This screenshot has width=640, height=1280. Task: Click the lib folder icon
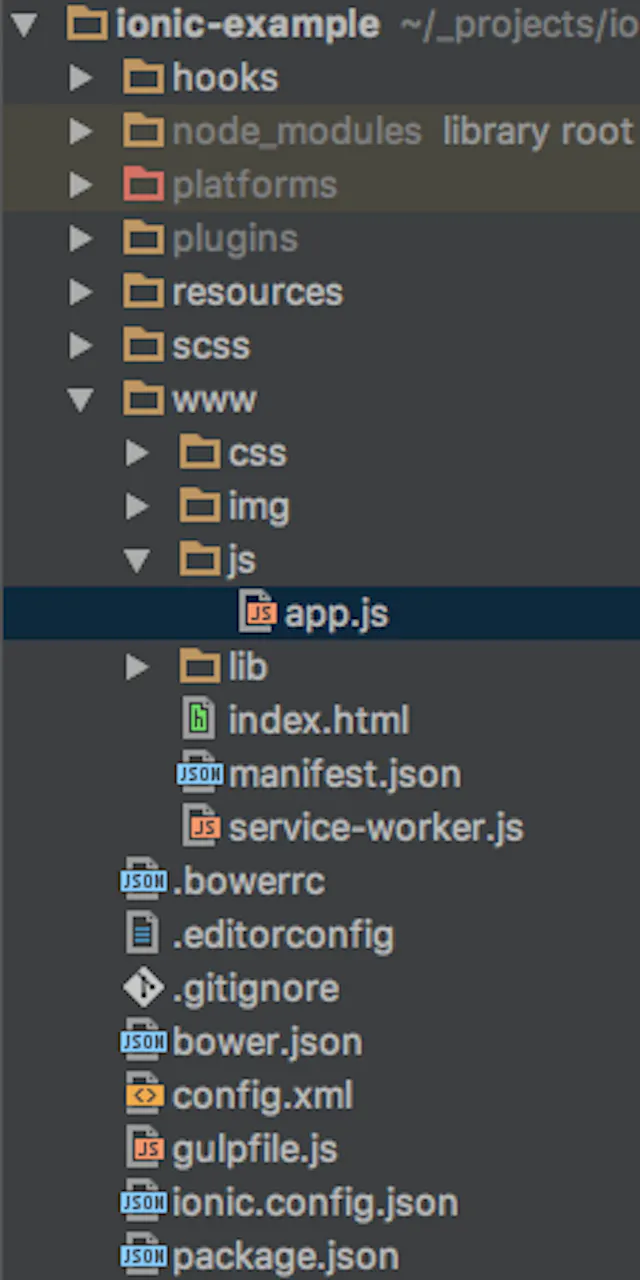click(x=201, y=666)
